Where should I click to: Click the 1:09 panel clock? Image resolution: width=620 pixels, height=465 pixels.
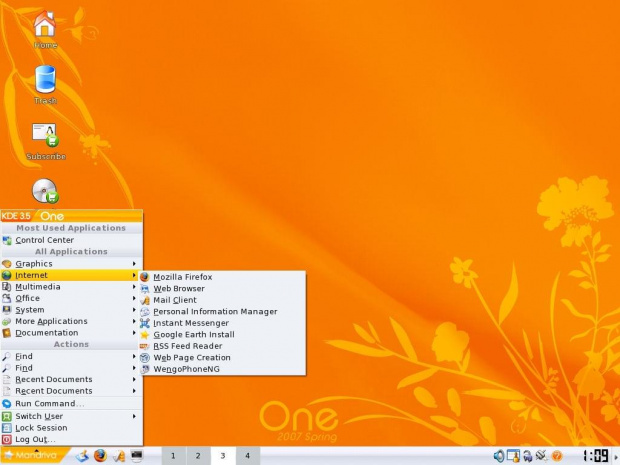[595, 456]
